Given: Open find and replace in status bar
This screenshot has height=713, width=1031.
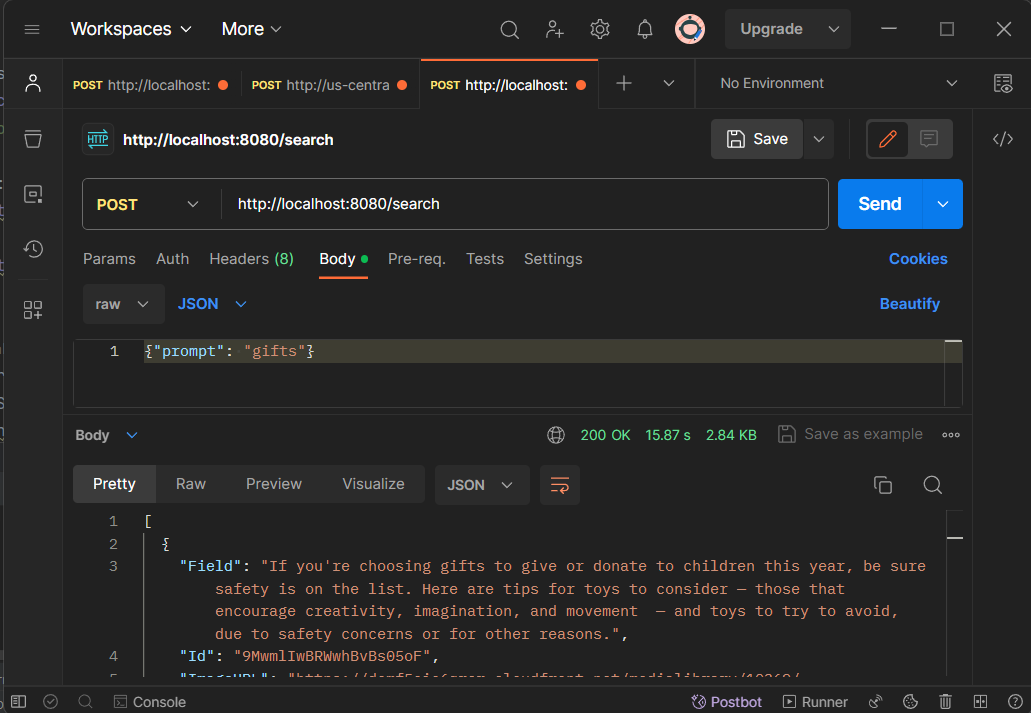Looking at the screenshot, I should coord(85,702).
